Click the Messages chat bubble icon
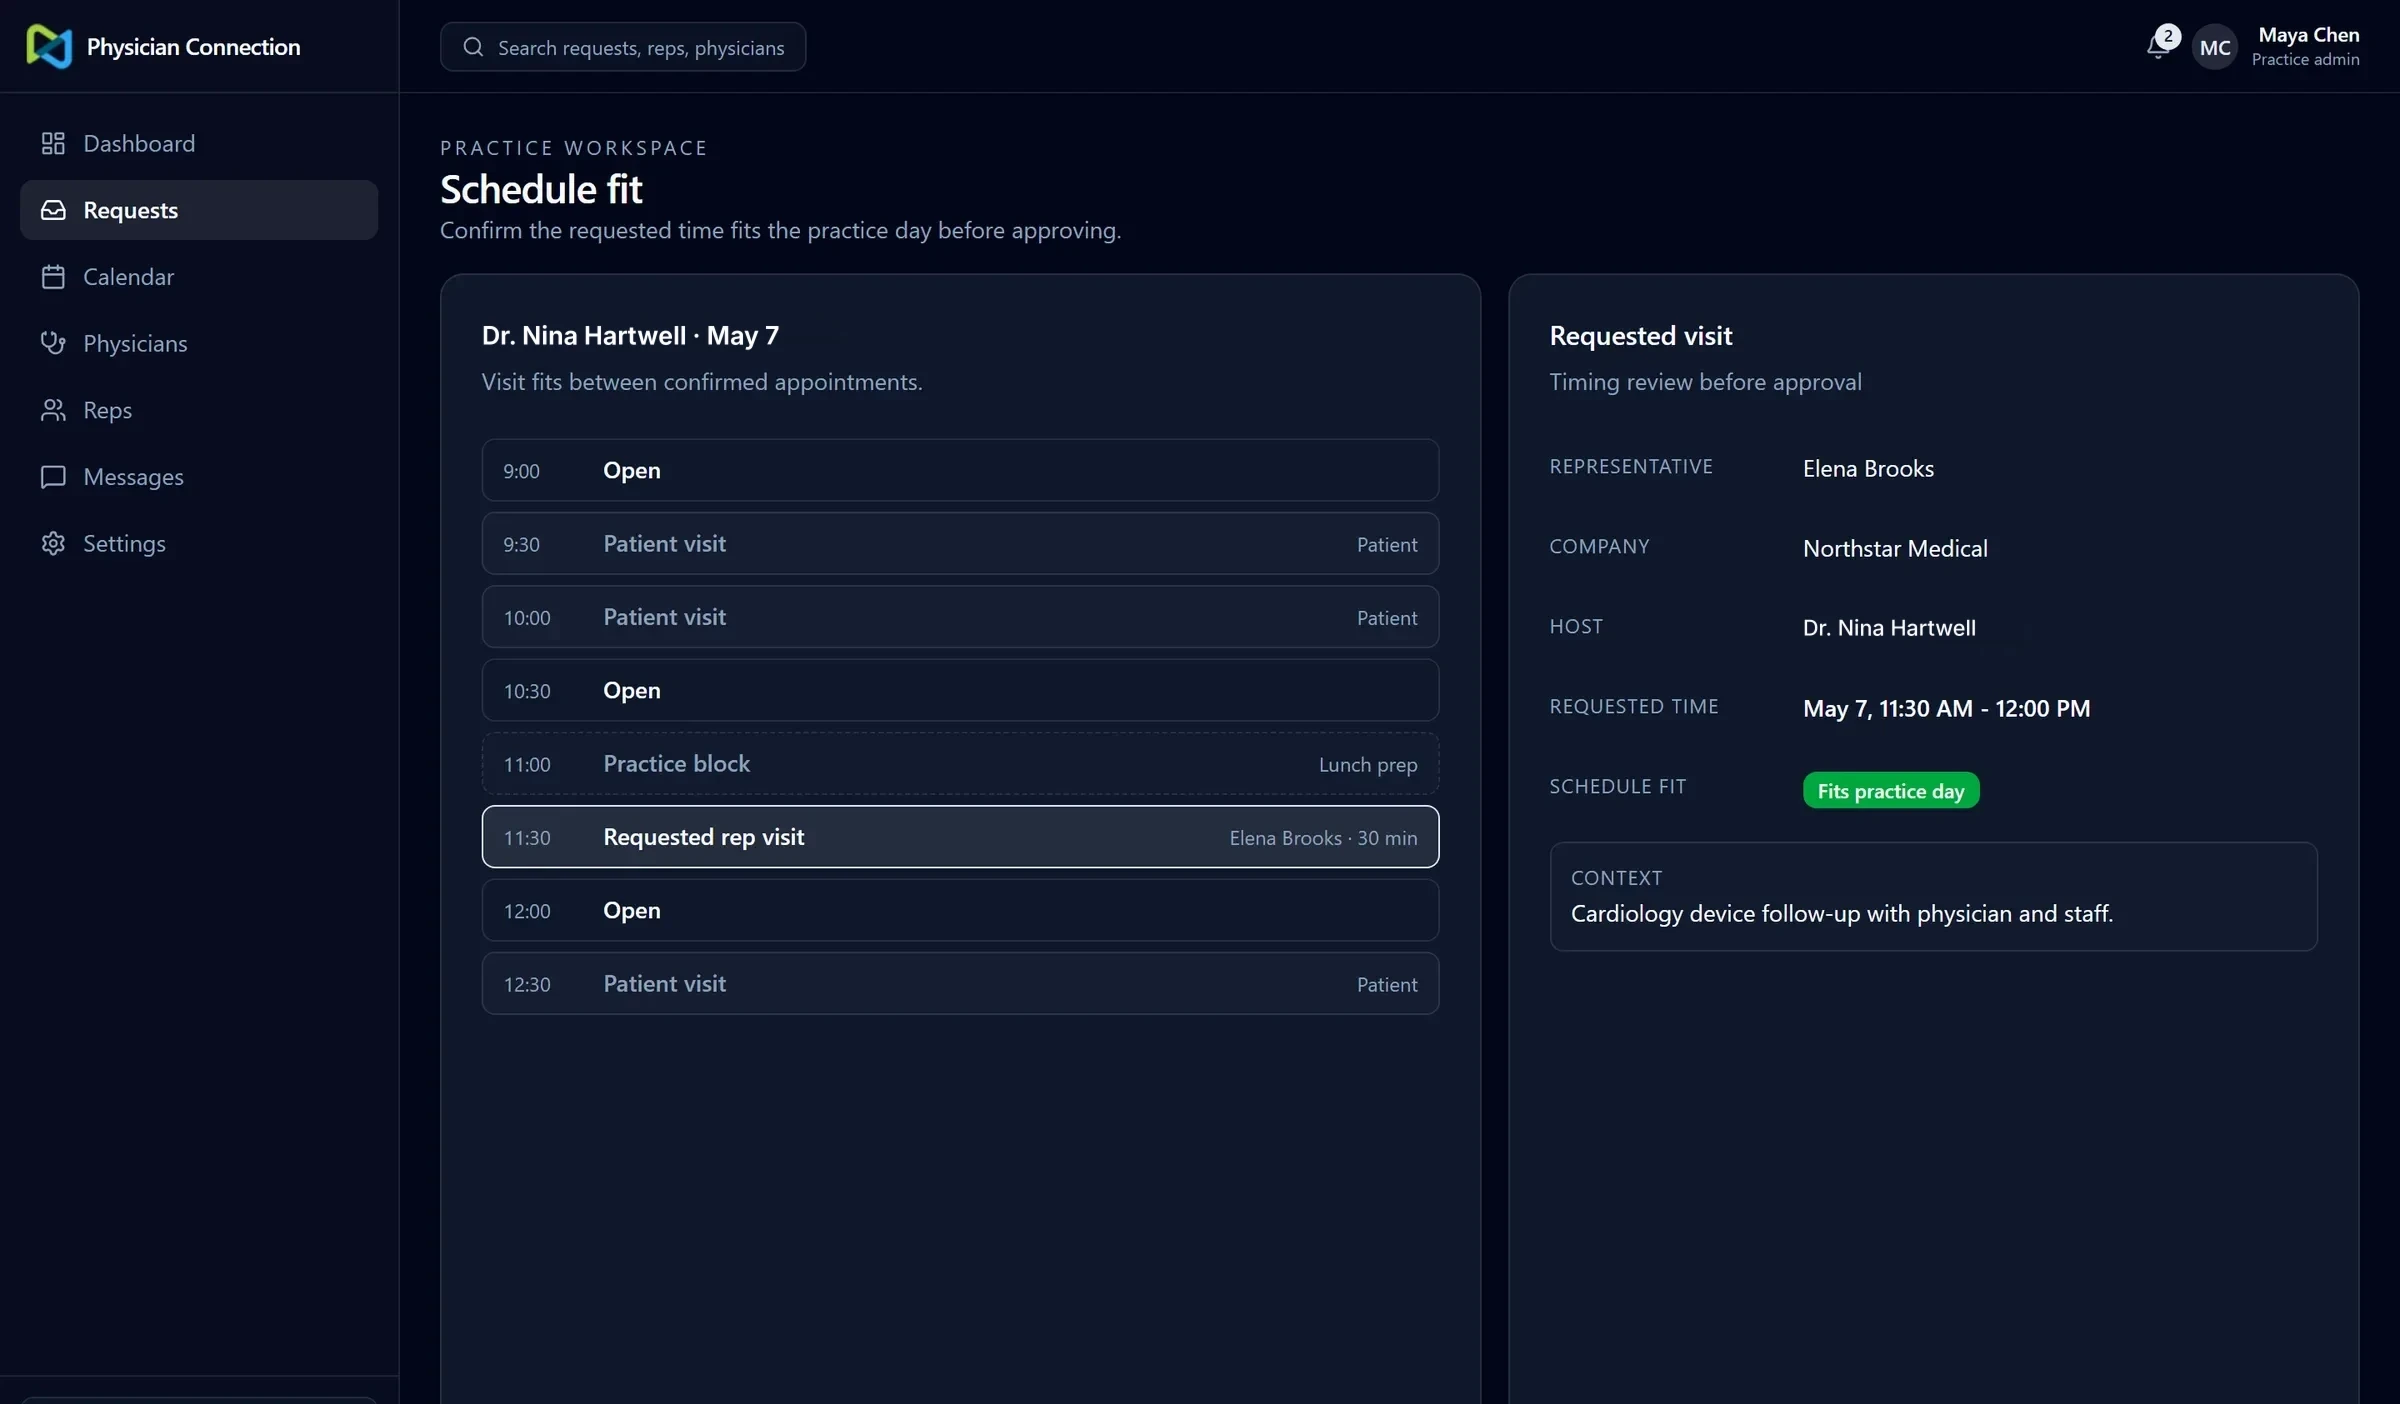Image resolution: width=2400 pixels, height=1404 pixels. 53,477
